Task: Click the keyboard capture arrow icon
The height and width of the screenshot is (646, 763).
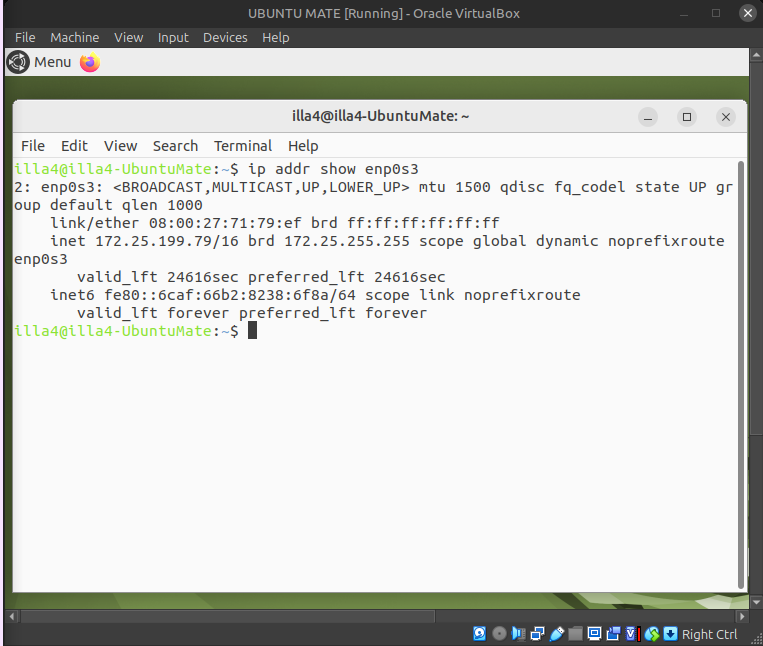Action: 670,634
